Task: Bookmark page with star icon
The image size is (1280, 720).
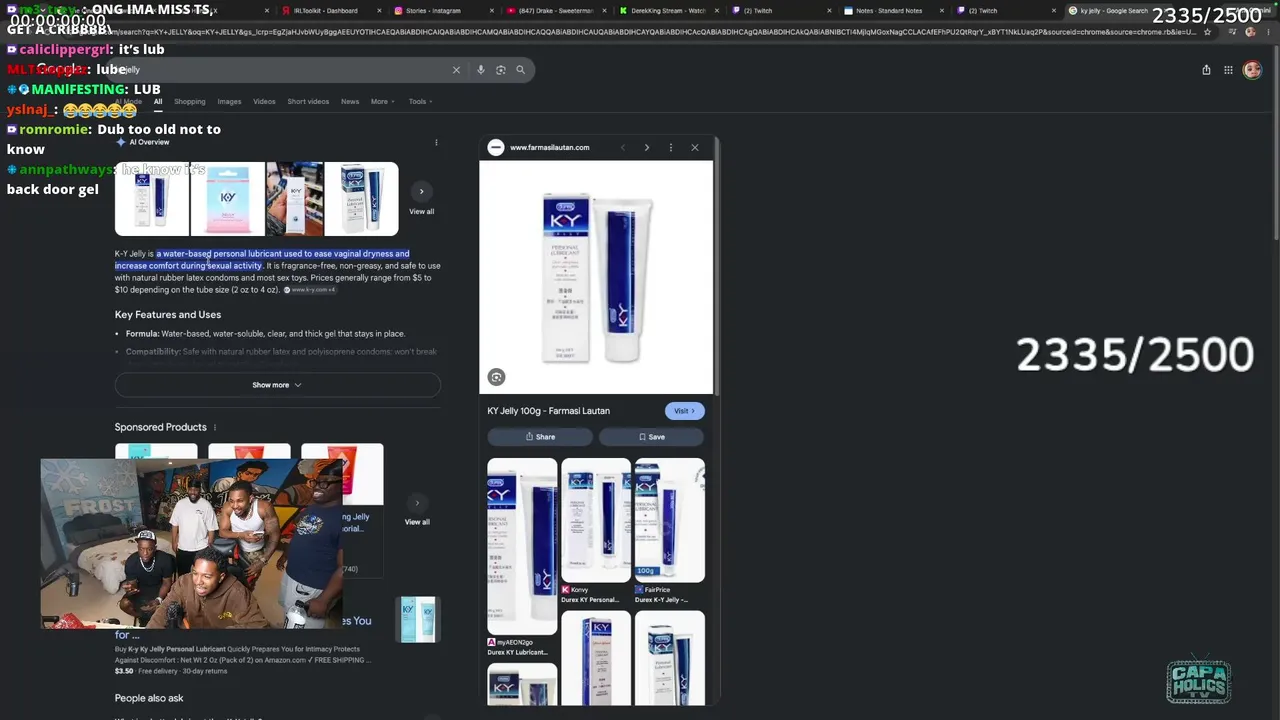Action: point(1208,32)
